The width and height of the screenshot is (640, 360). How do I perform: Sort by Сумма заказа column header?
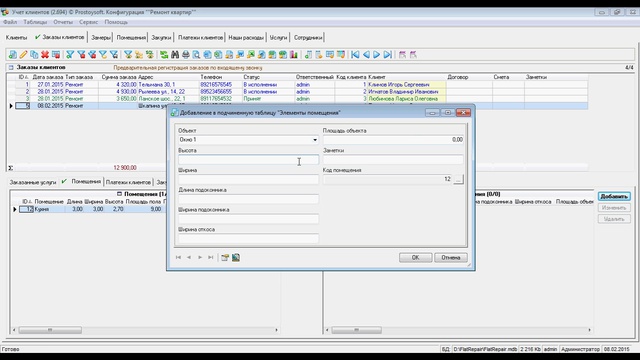point(119,77)
